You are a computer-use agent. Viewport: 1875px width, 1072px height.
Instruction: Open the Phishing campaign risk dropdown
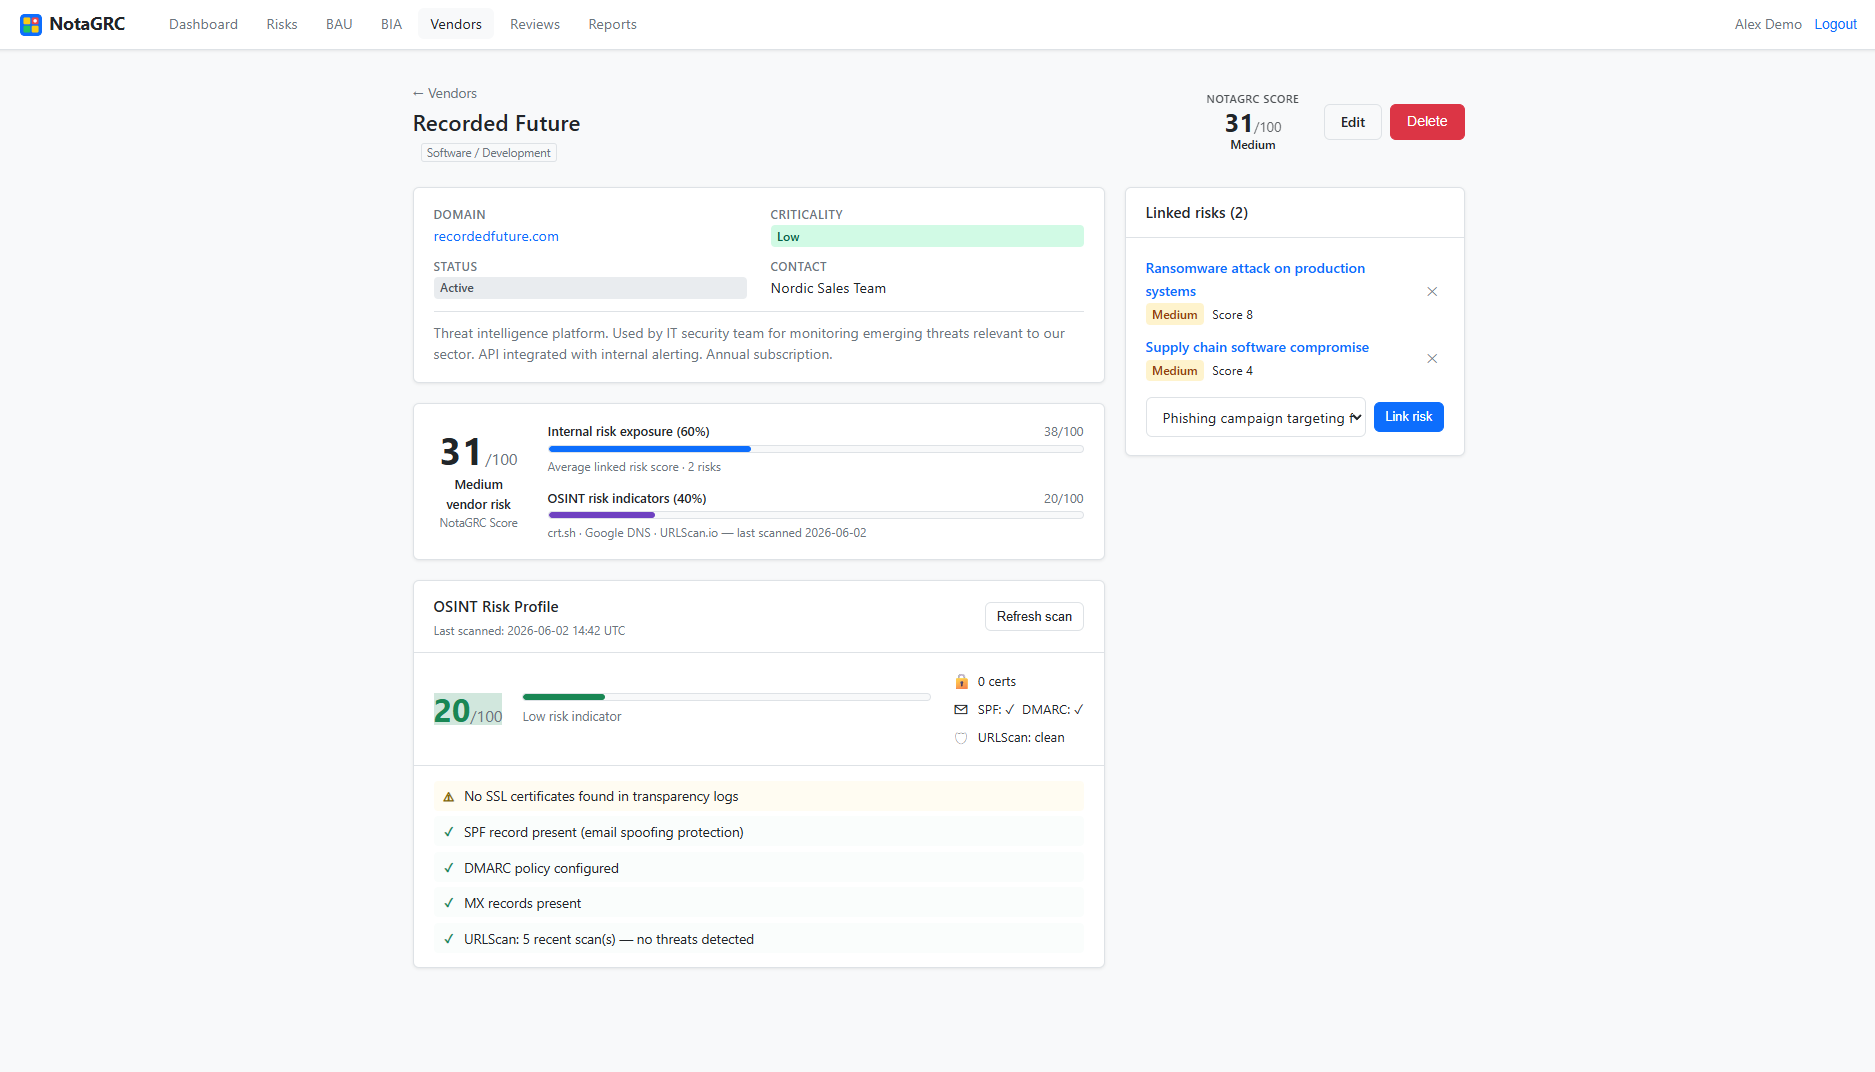[x=1256, y=418]
